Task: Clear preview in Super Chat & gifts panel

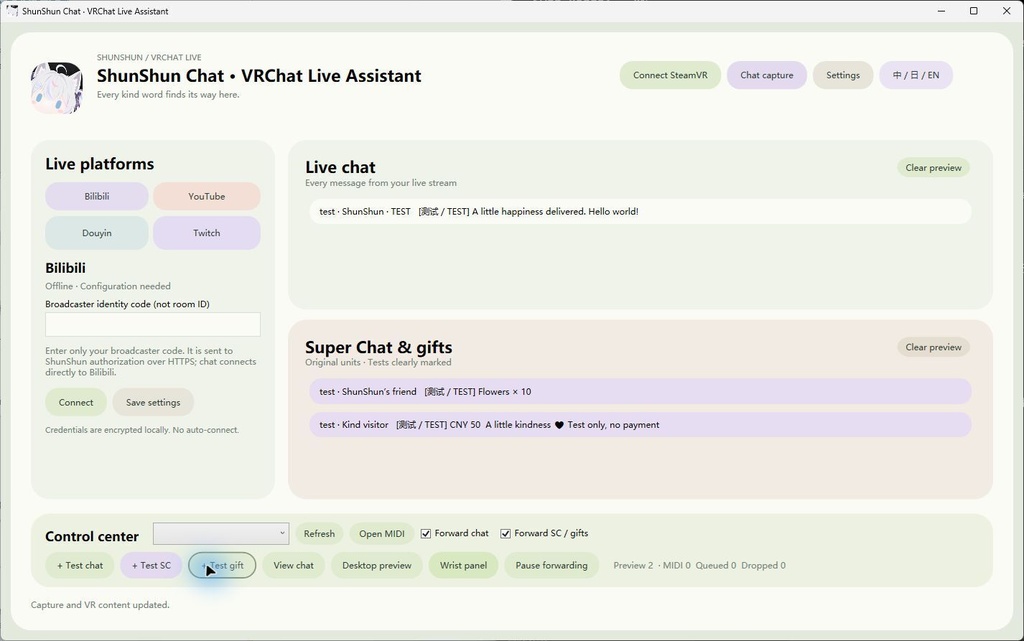Action: pyautogui.click(x=933, y=347)
